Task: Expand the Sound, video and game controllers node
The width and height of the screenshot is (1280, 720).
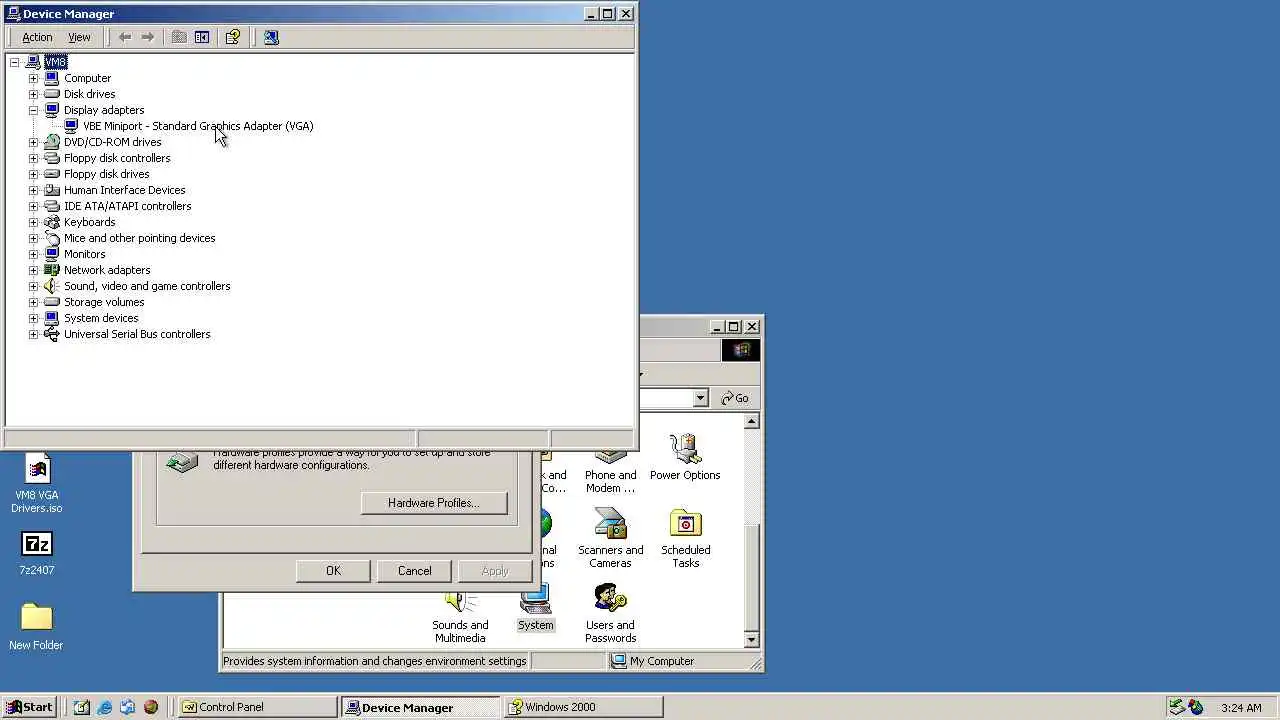Action: (x=33, y=286)
